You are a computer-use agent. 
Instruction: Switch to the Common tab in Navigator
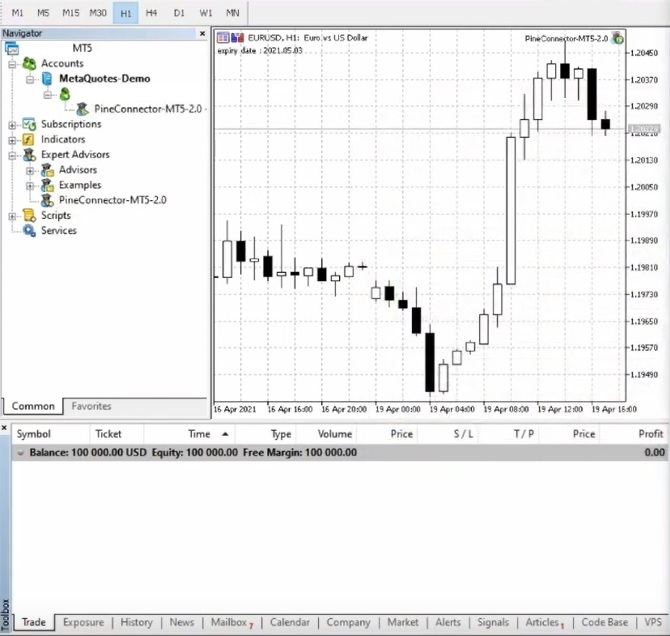click(x=33, y=406)
